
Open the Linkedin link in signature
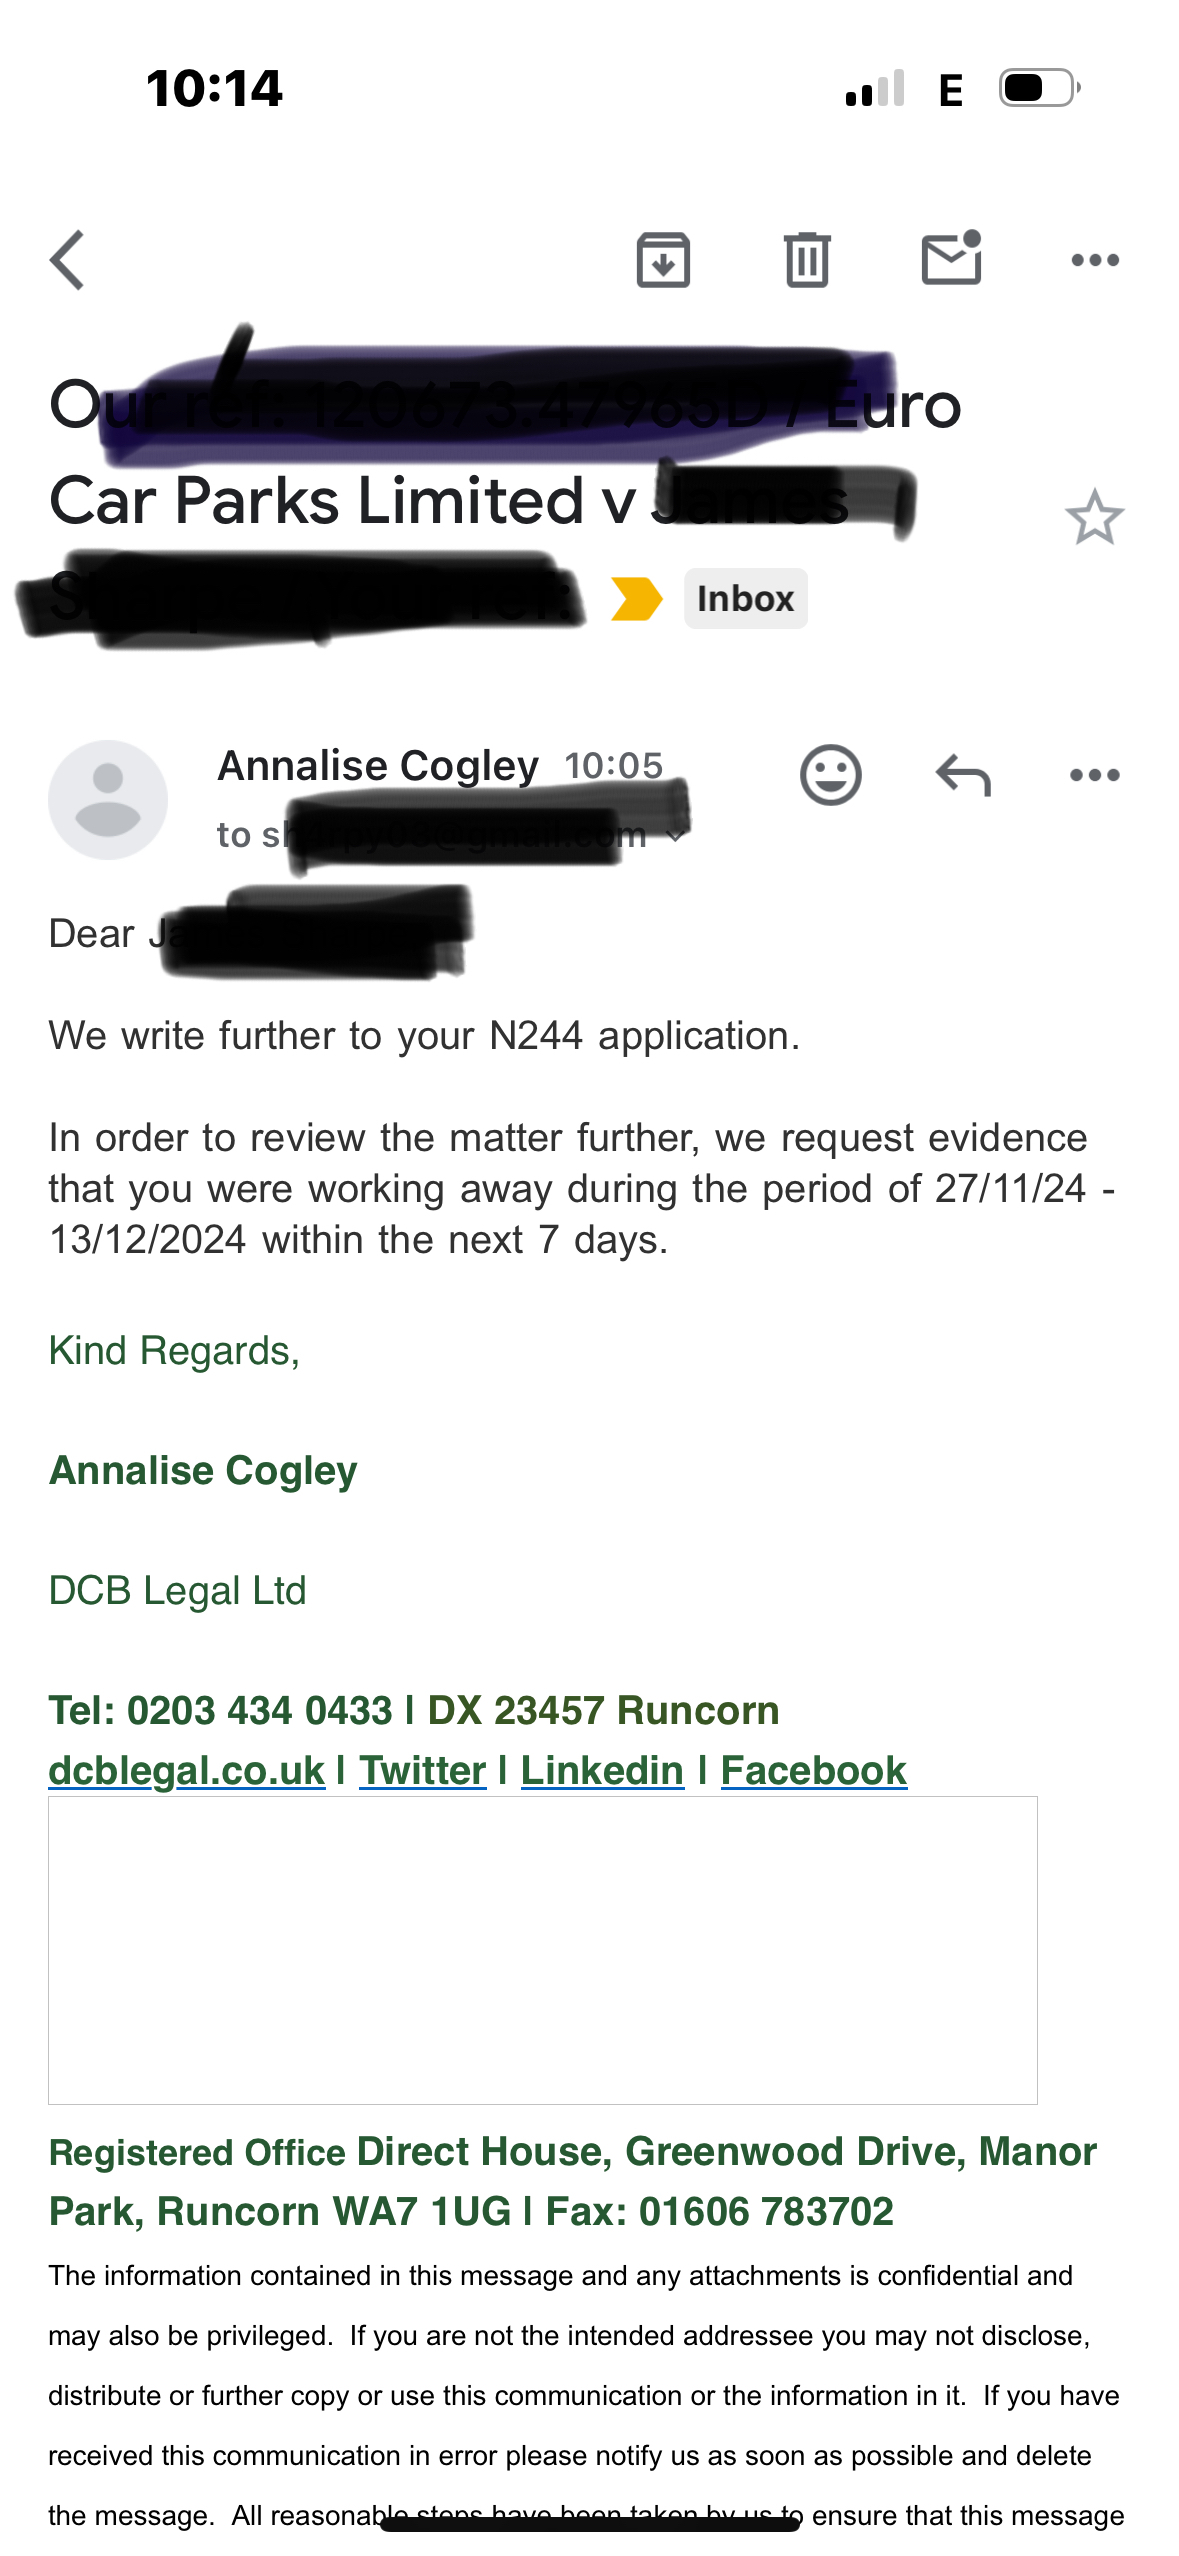(602, 1771)
